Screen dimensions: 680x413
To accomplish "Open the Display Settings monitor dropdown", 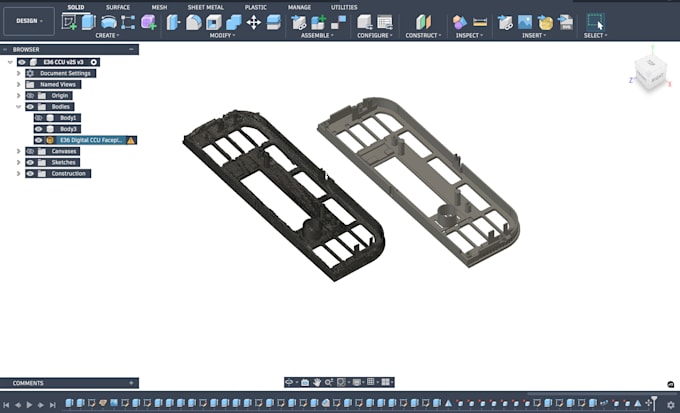I will (x=357, y=382).
